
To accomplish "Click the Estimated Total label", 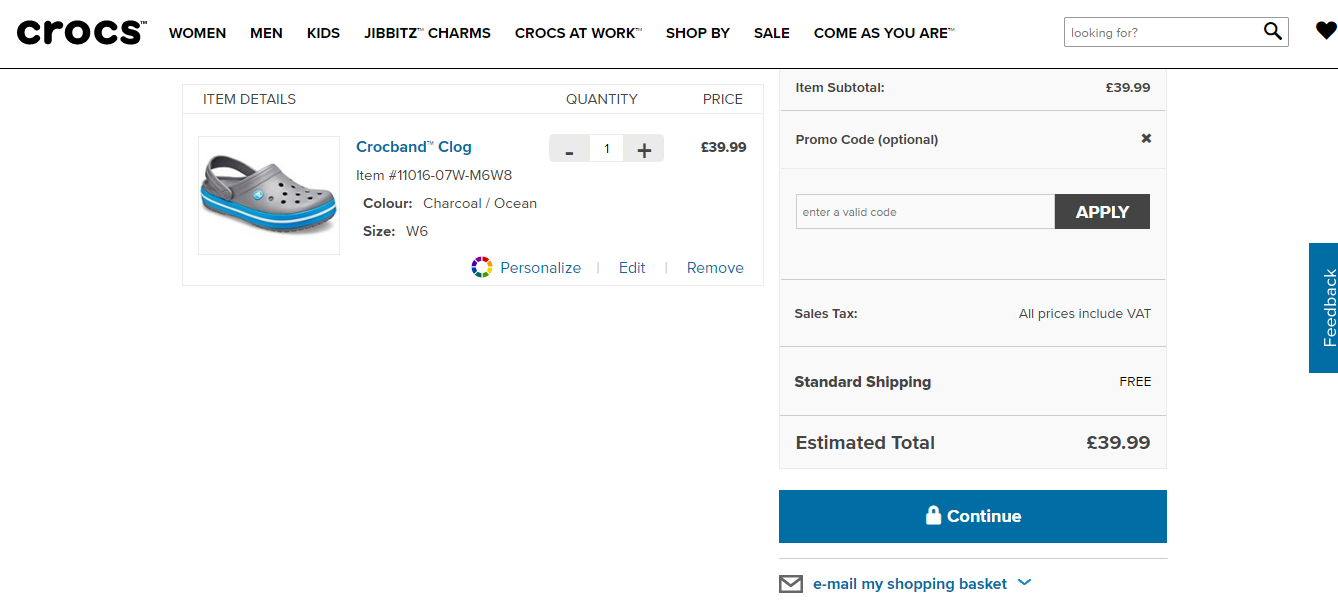I will click(x=865, y=443).
